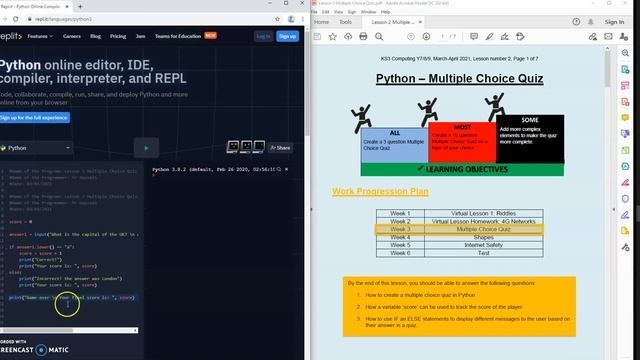This screenshot has width=640, height=360.
Task: Send the PDF by email icon
Action: click(x=608, y=37)
